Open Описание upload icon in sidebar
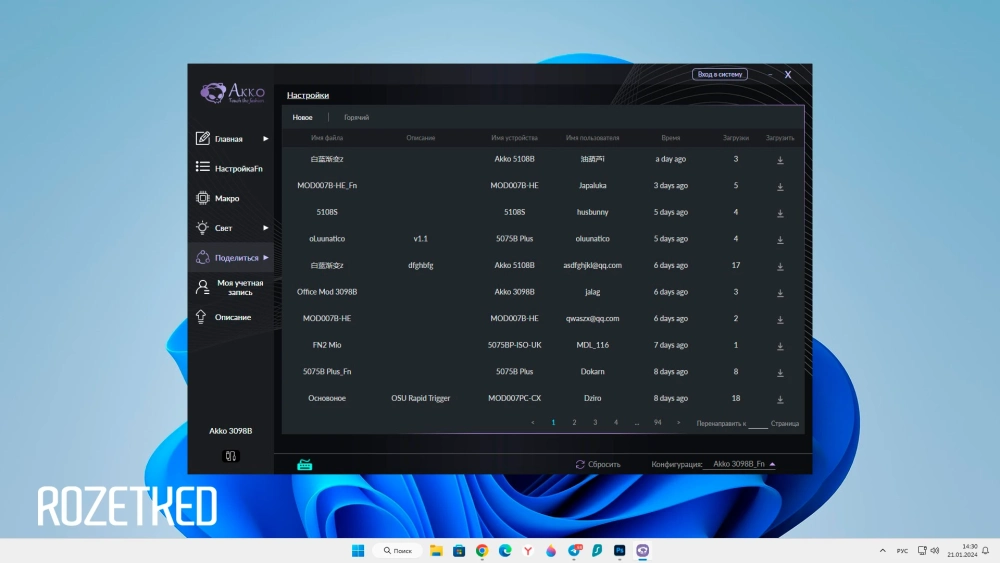 click(202, 317)
